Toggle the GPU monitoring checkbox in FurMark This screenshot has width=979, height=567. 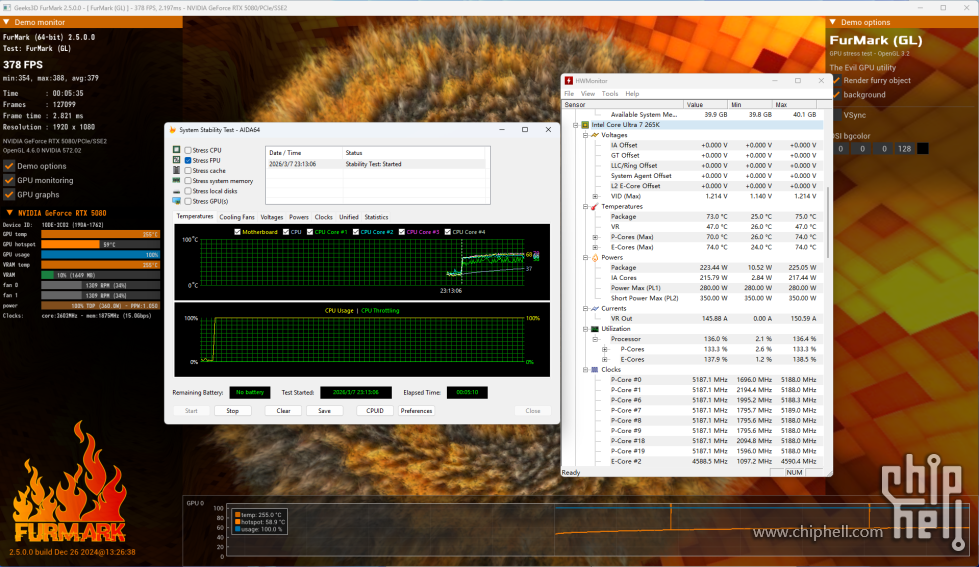click(x=9, y=180)
